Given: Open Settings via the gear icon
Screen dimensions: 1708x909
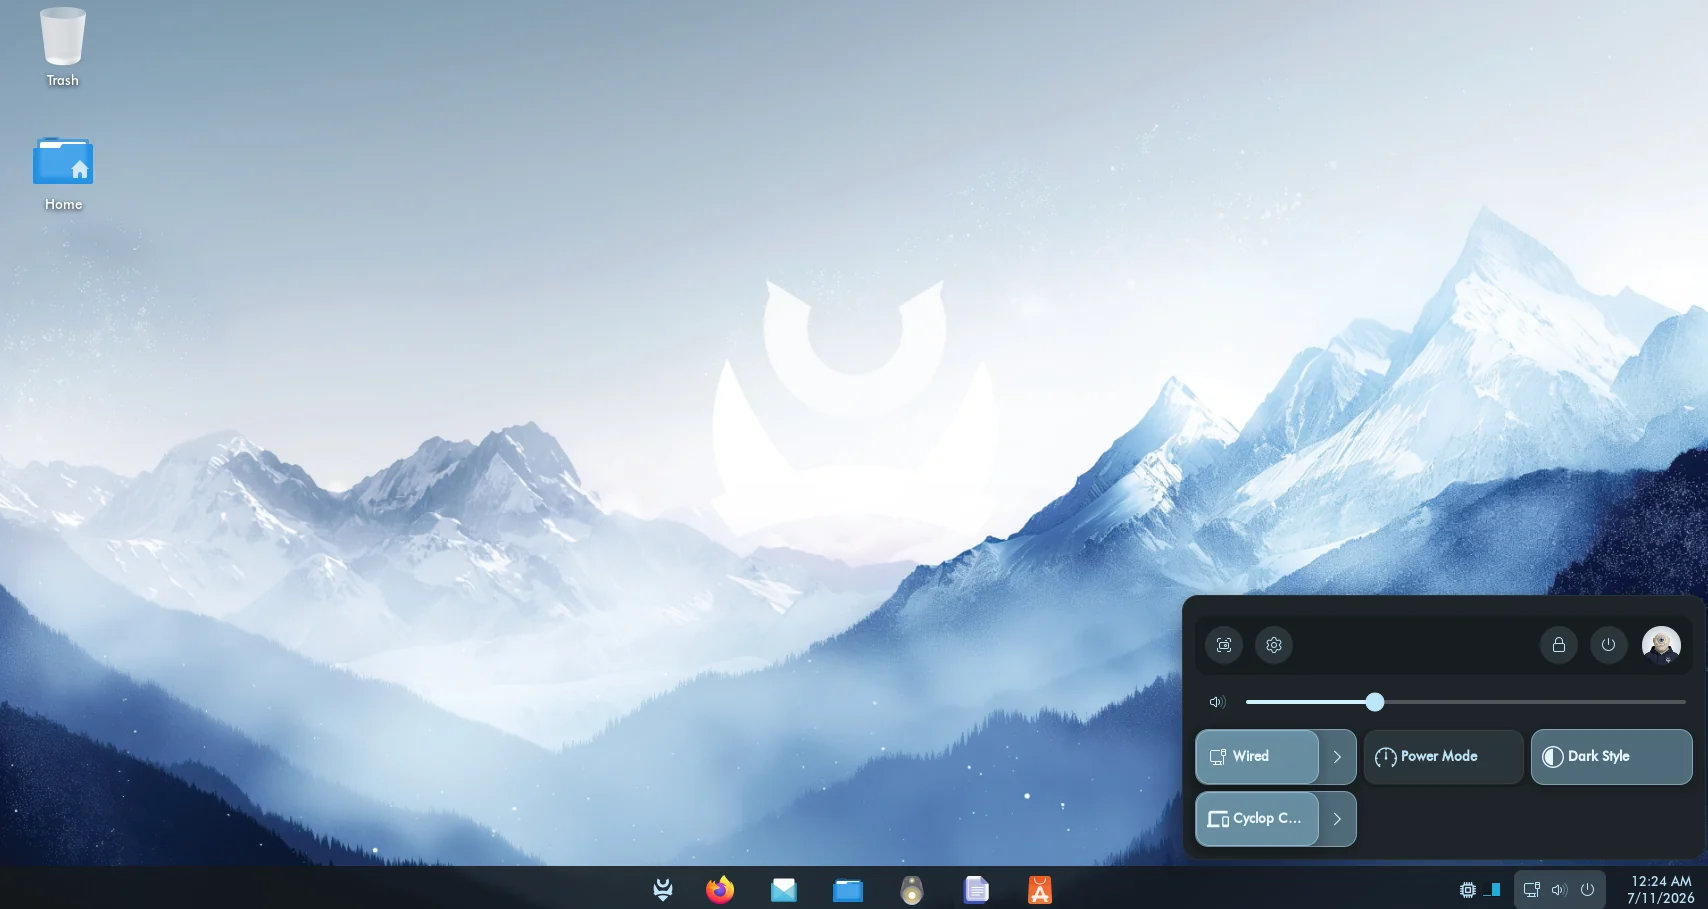Looking at the screenshot, I should point(1274,645).
